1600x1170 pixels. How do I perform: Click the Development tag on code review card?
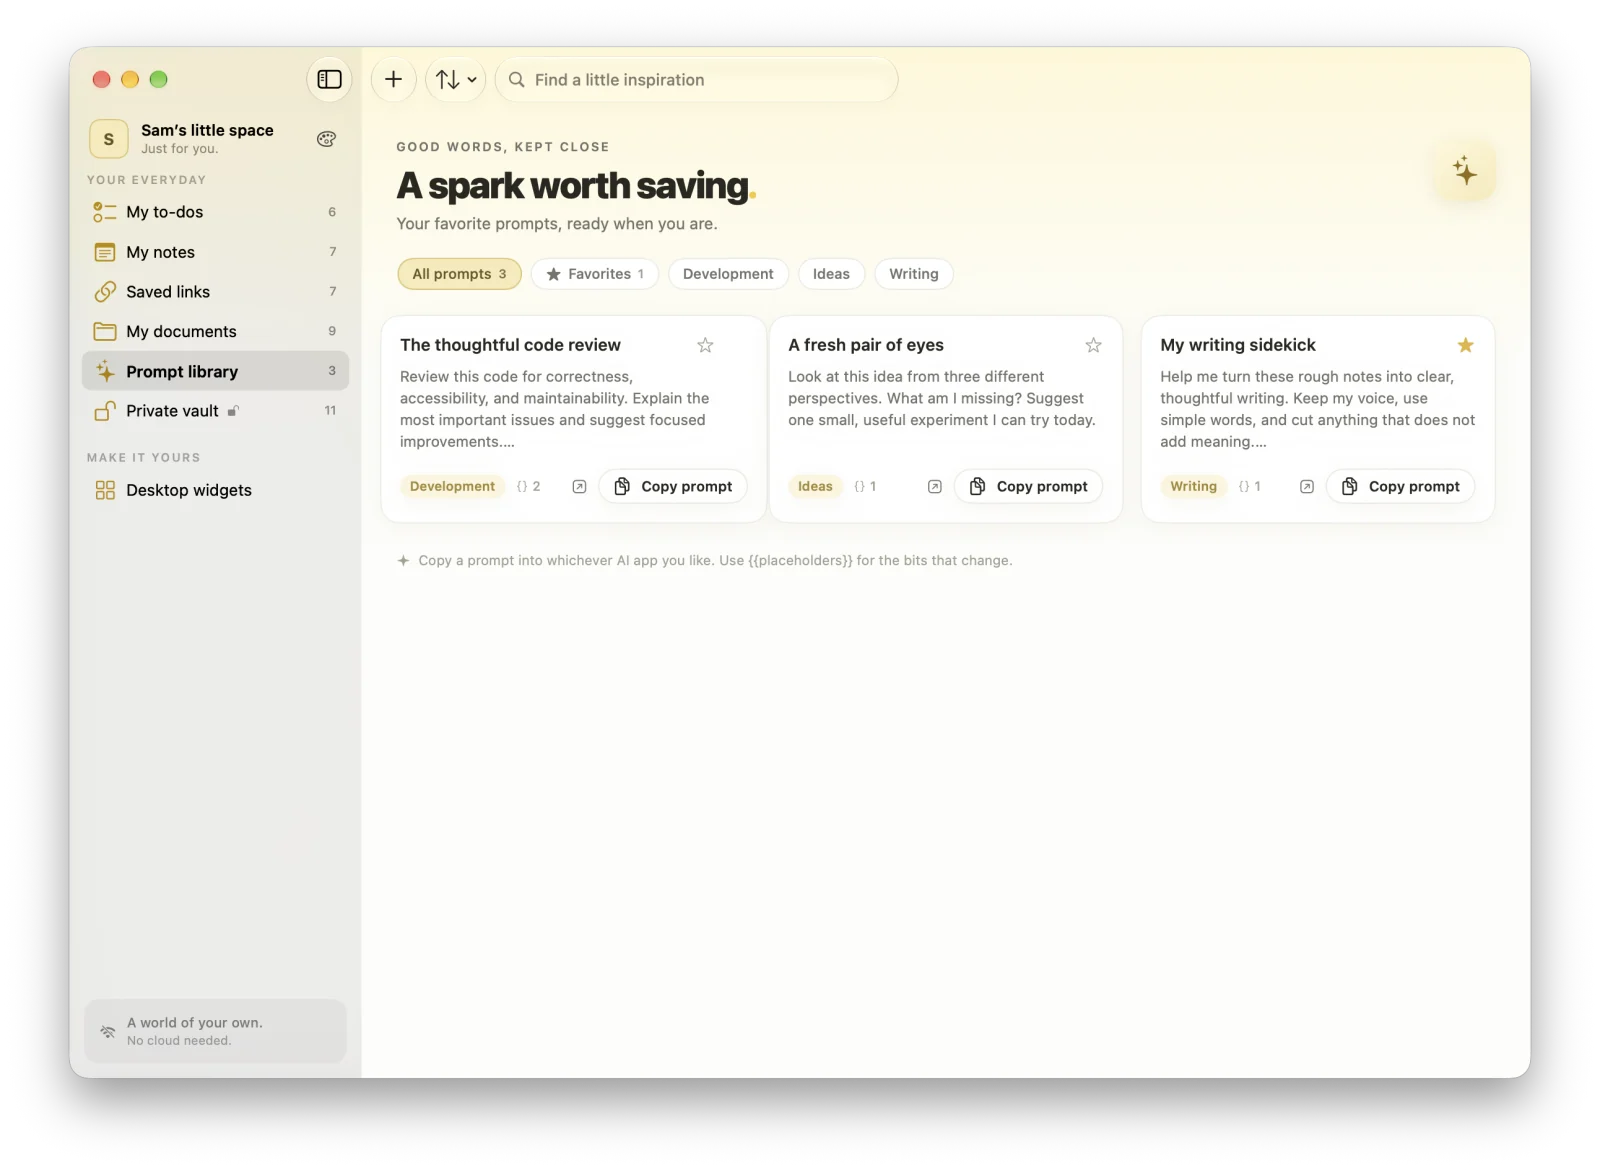point(452,486)
